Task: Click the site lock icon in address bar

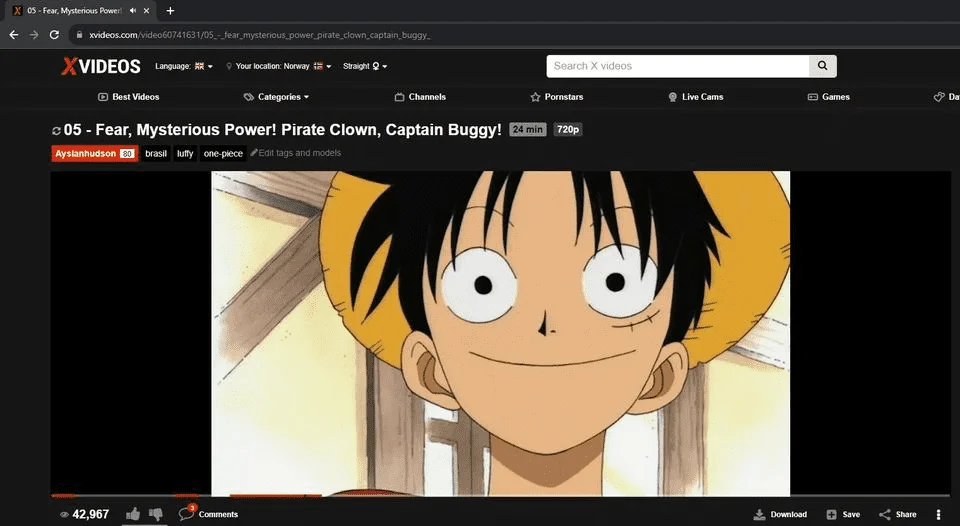Action: (x=79, y=35)
